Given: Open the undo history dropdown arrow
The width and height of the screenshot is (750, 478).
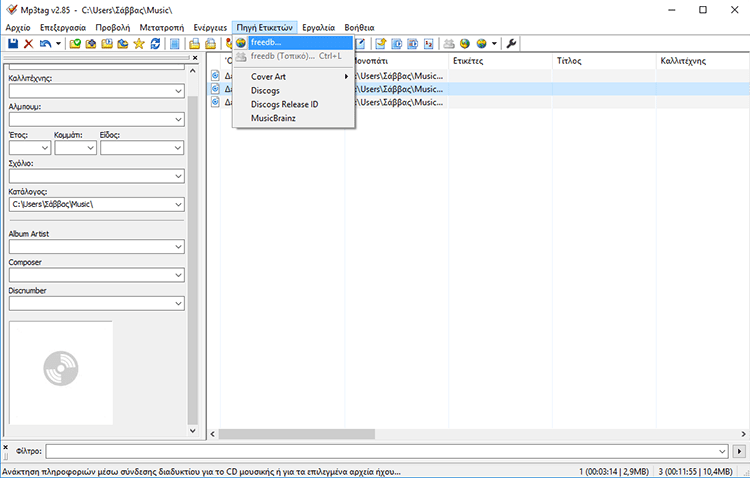Looking at the screenshot, I should [x=58, y=44].
